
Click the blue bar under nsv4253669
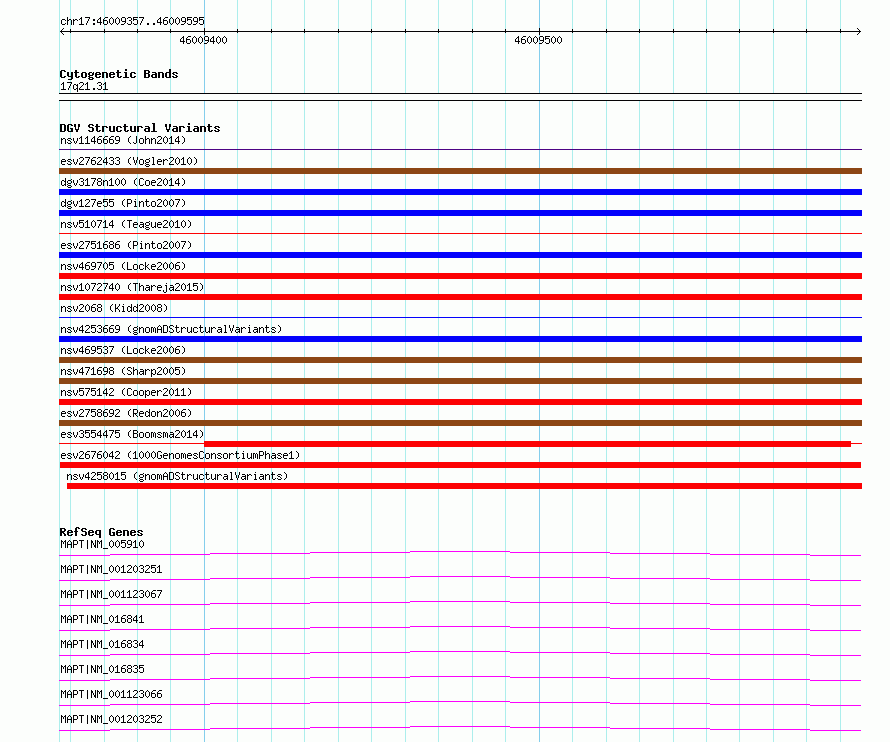tap(460, 339)
